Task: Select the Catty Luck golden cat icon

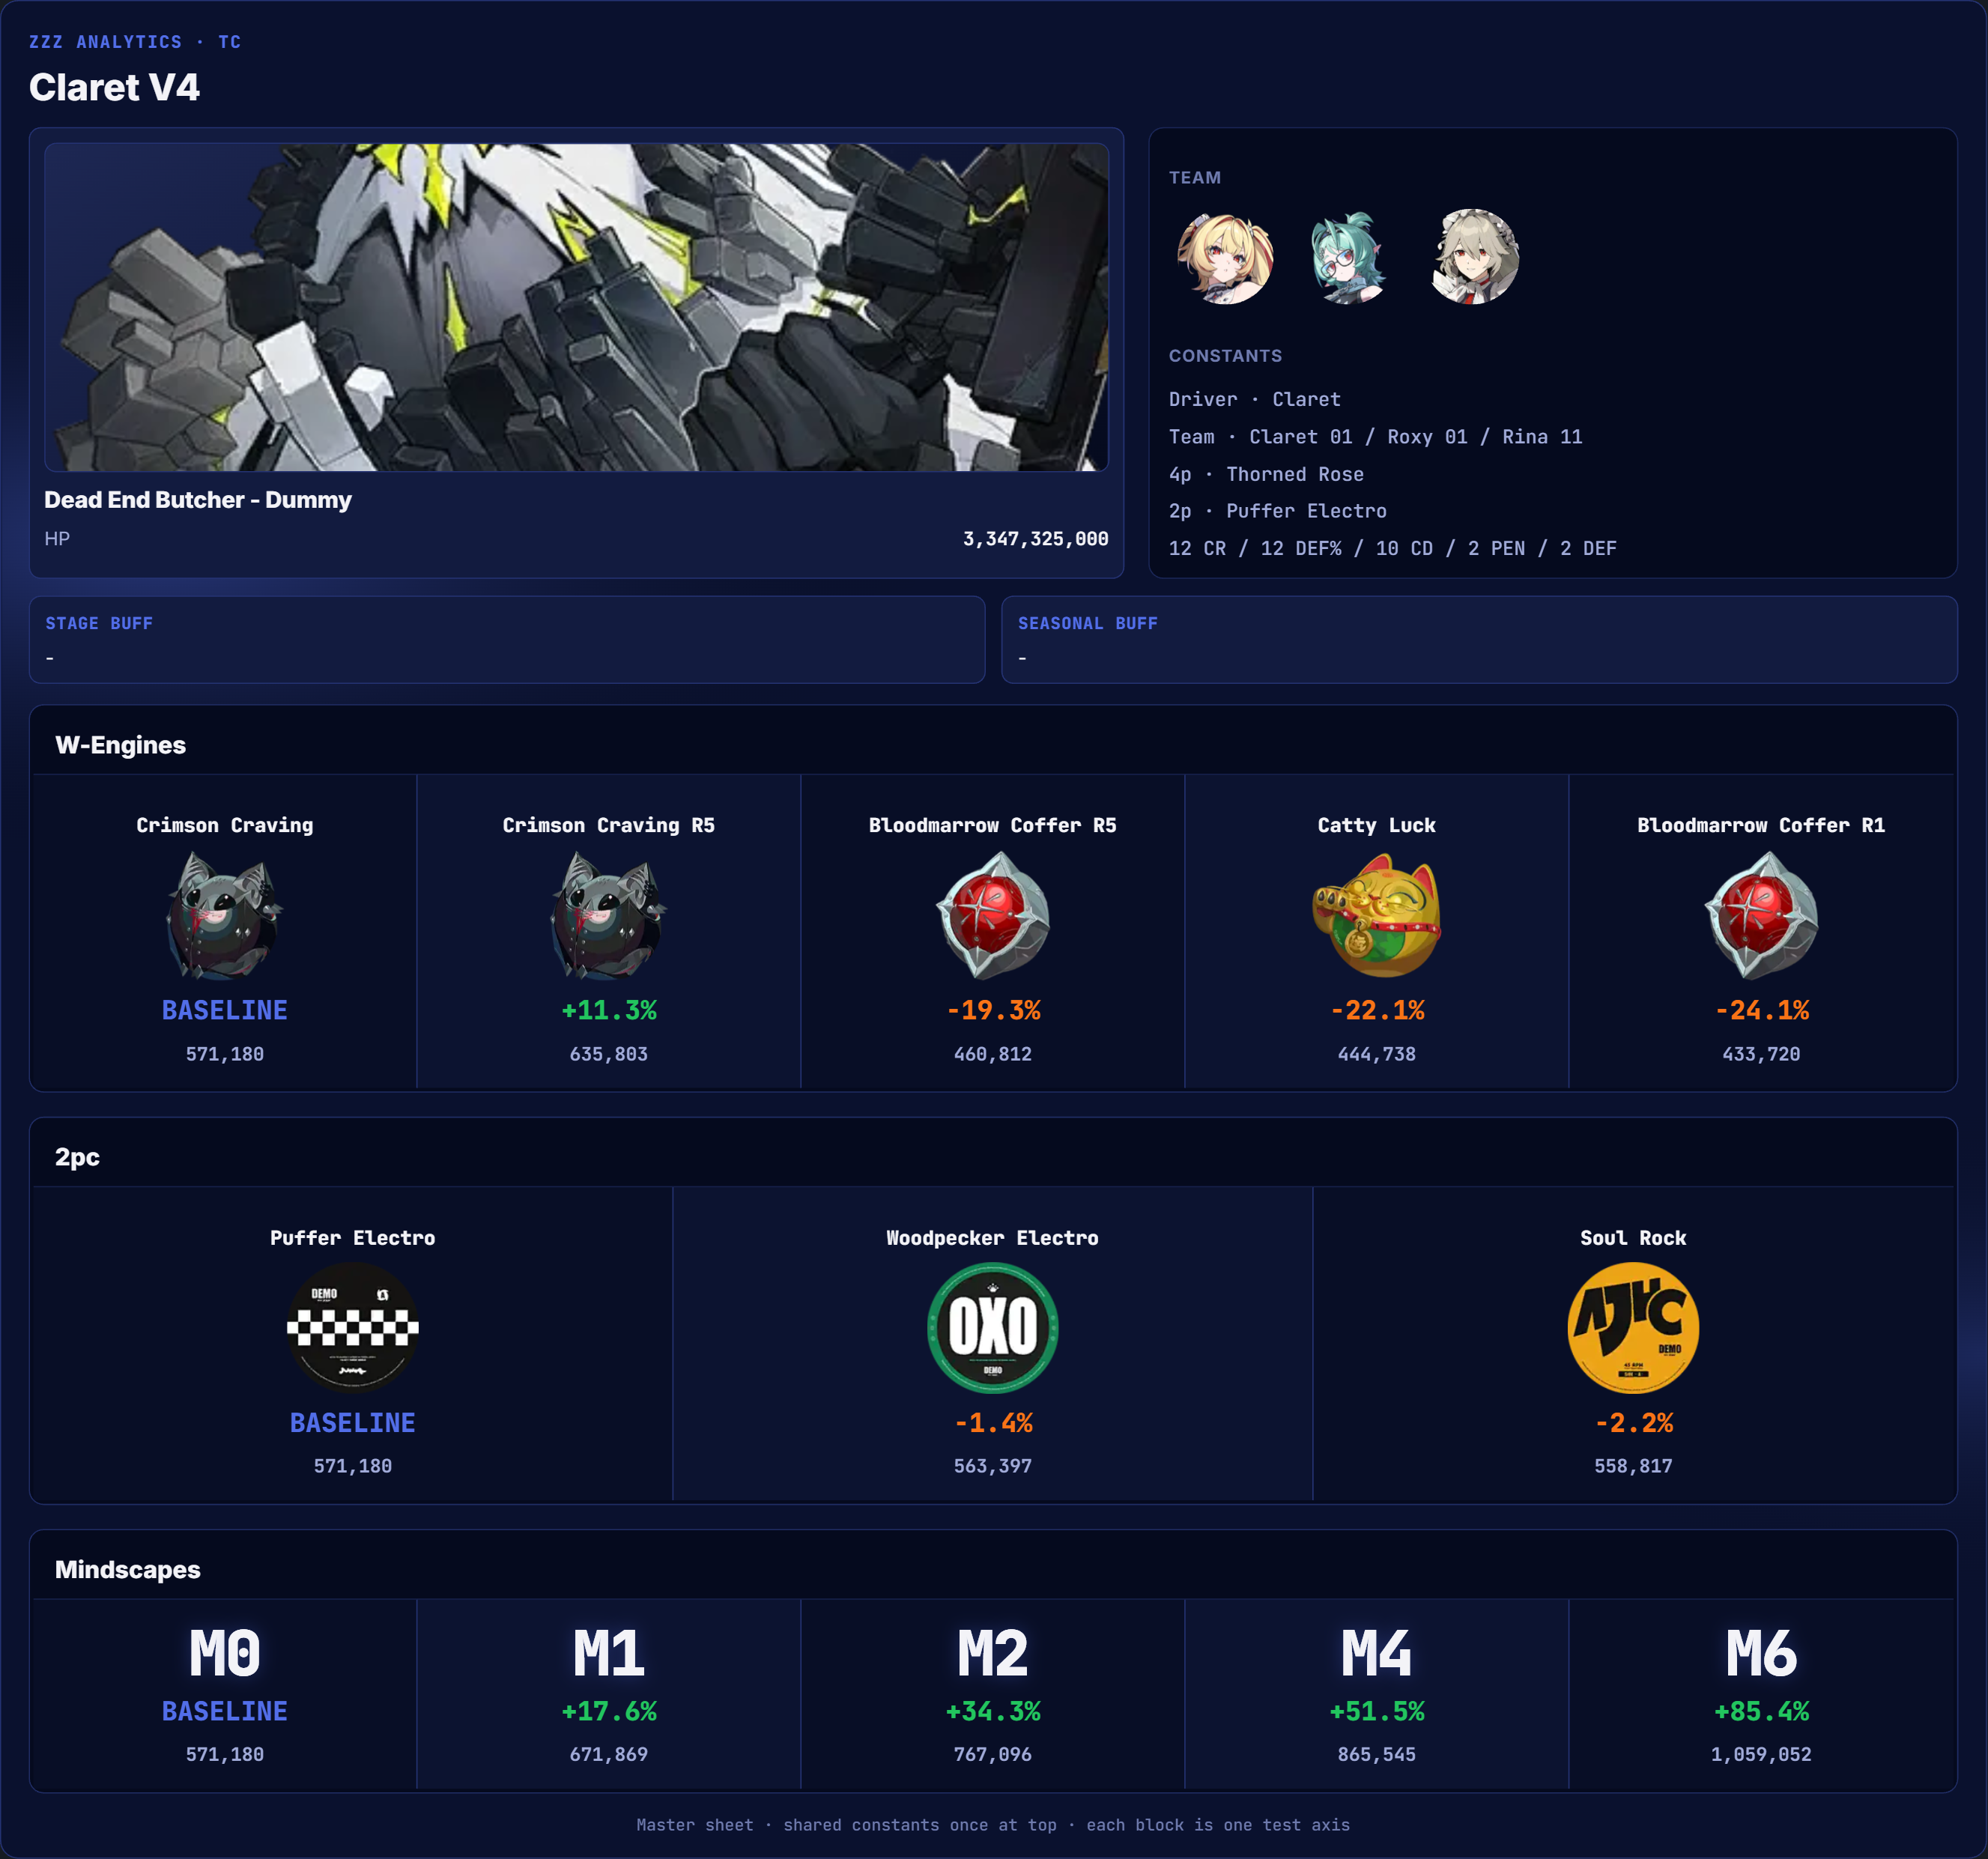Action: point(1377,915)
